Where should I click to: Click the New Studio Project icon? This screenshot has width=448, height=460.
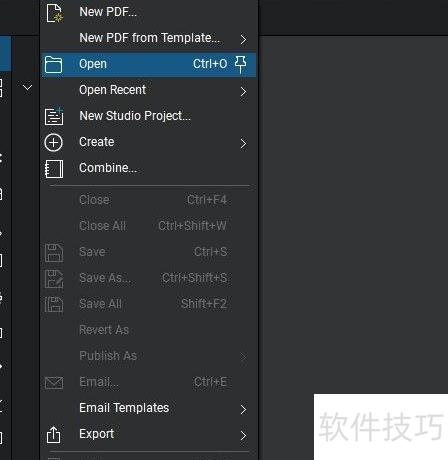pos(54,116)
